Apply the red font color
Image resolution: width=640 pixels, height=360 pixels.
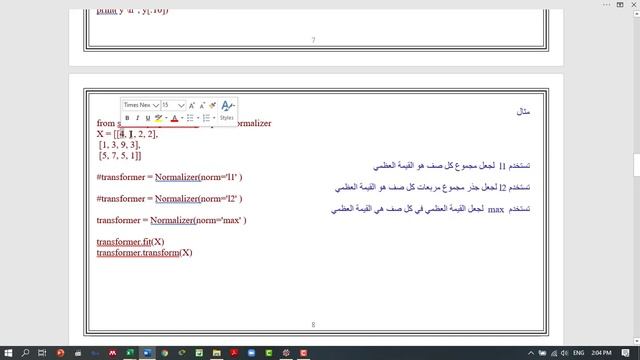[x=174, y=118]
